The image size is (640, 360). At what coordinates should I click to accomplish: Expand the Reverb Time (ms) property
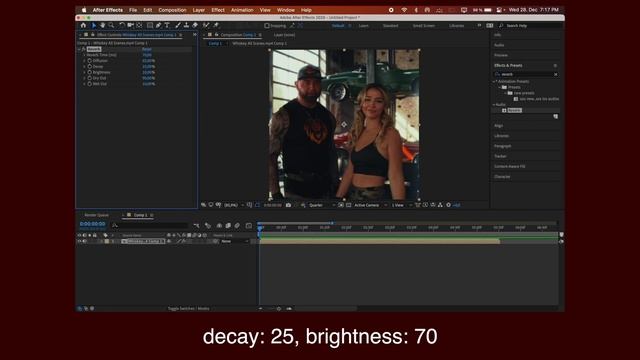coord(84,55)
